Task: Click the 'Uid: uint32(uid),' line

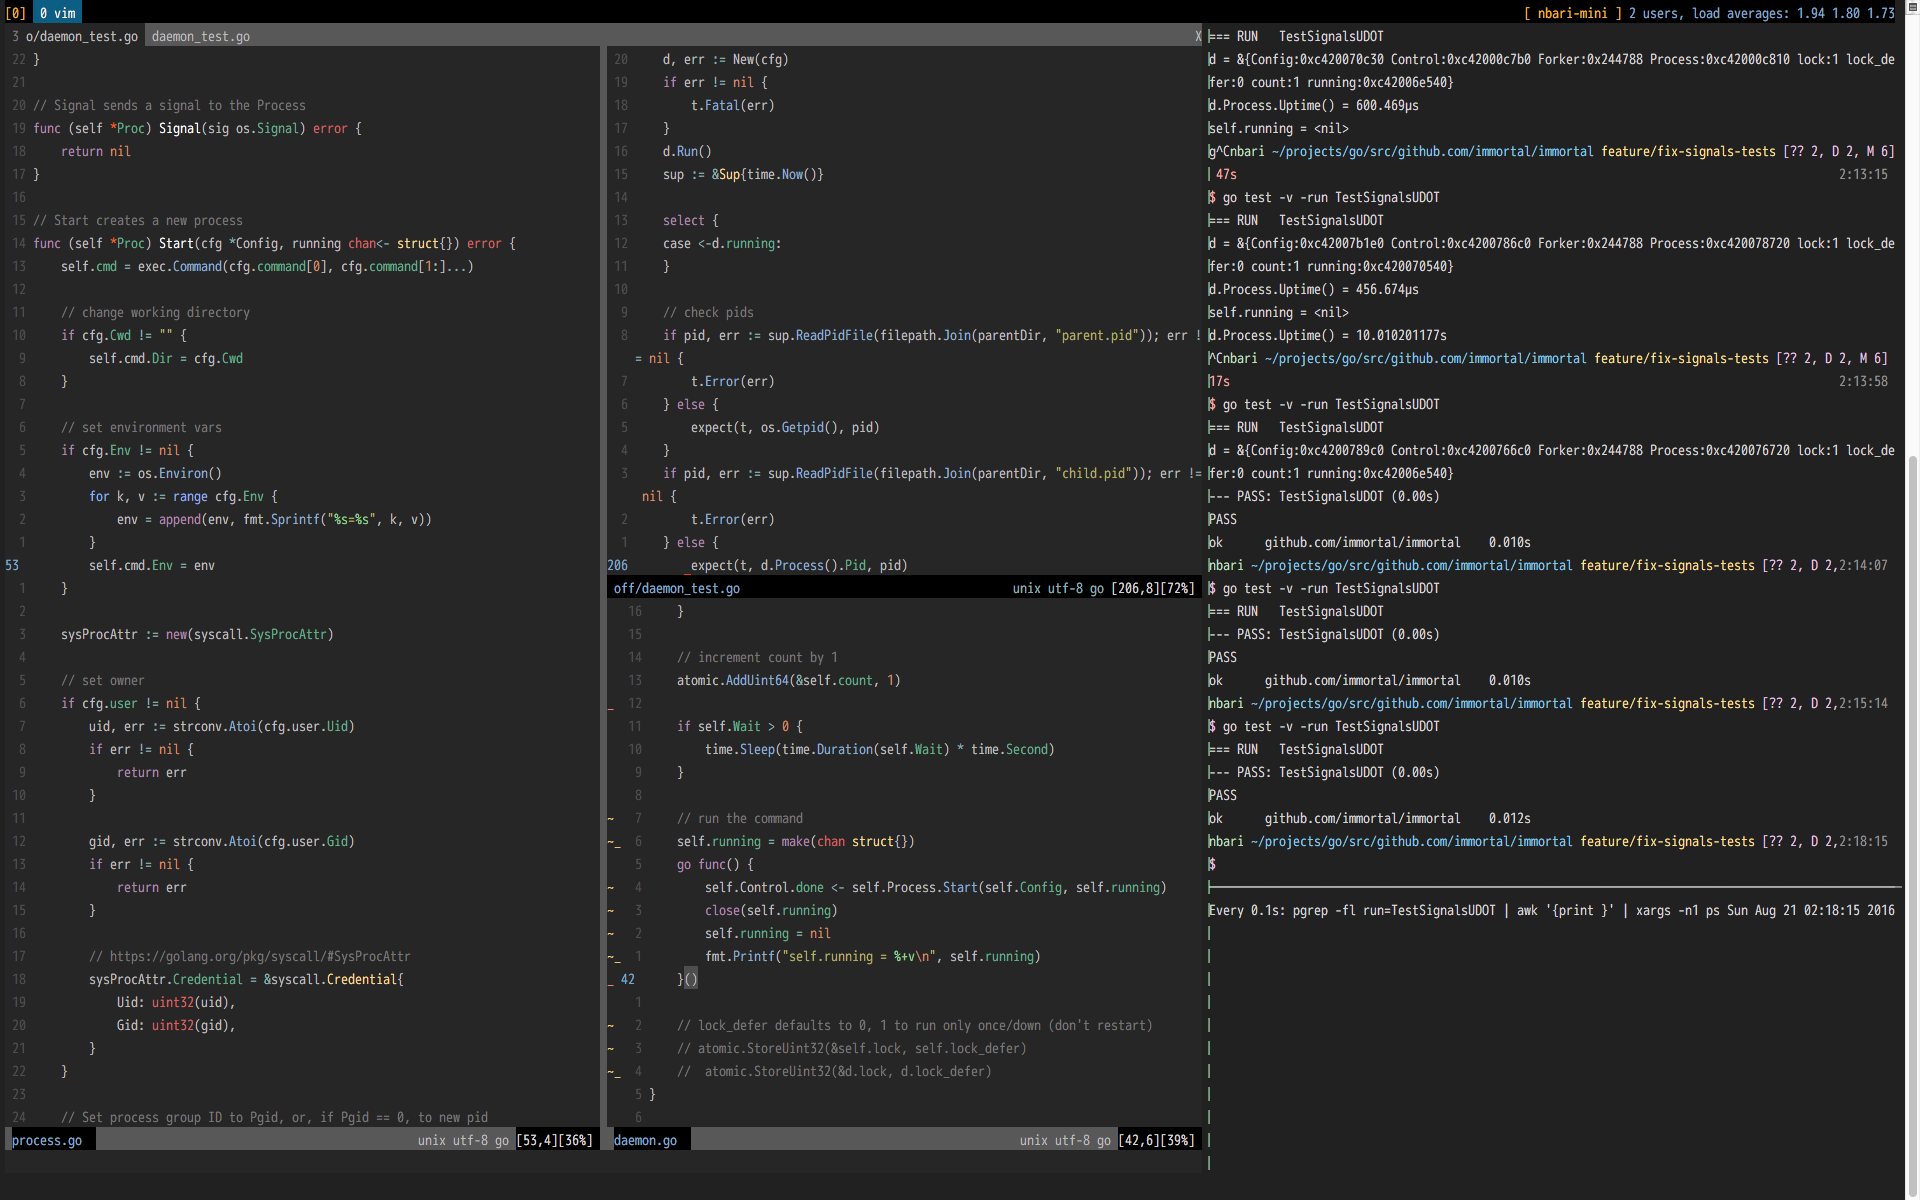Action: pos(176,1002)
